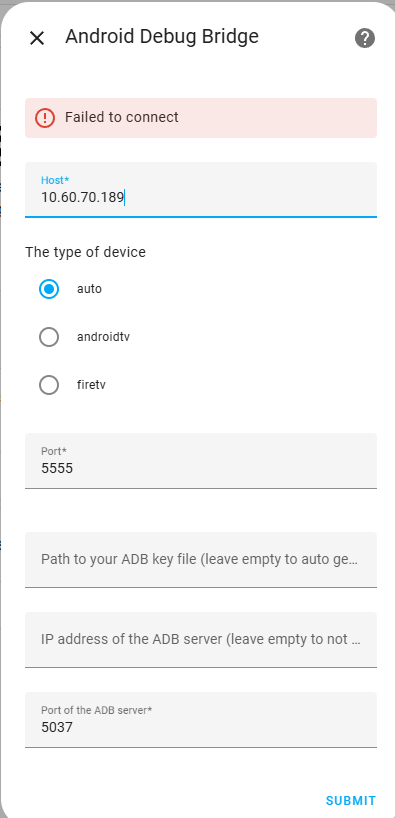Choose the androidtv radio button circle

(x=49, y=337)
